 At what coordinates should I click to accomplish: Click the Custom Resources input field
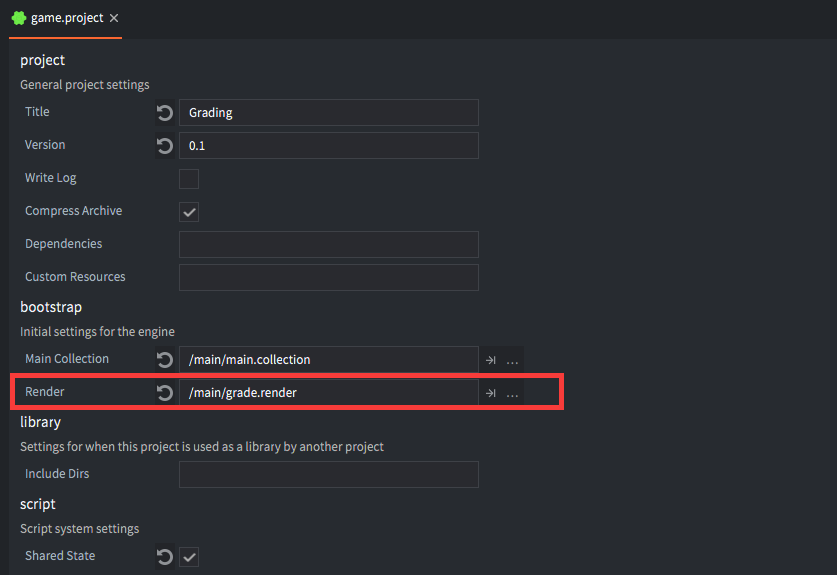(x=328, y=277)
